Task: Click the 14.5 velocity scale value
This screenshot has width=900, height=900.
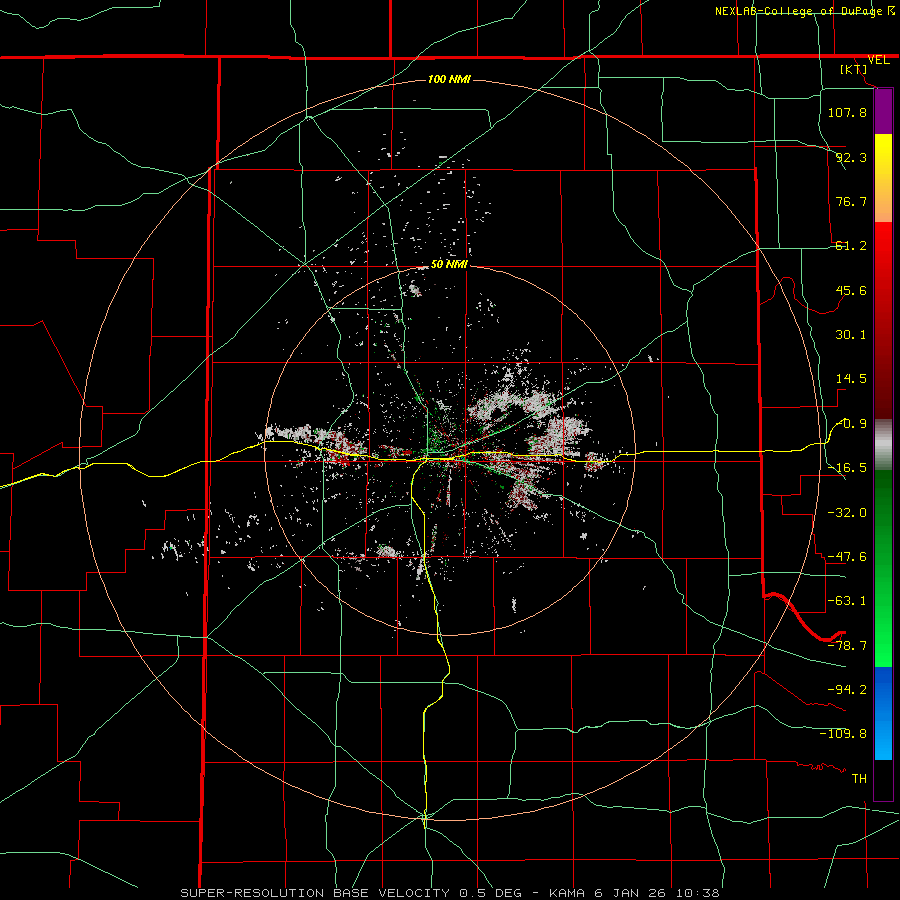Action: 851,379
